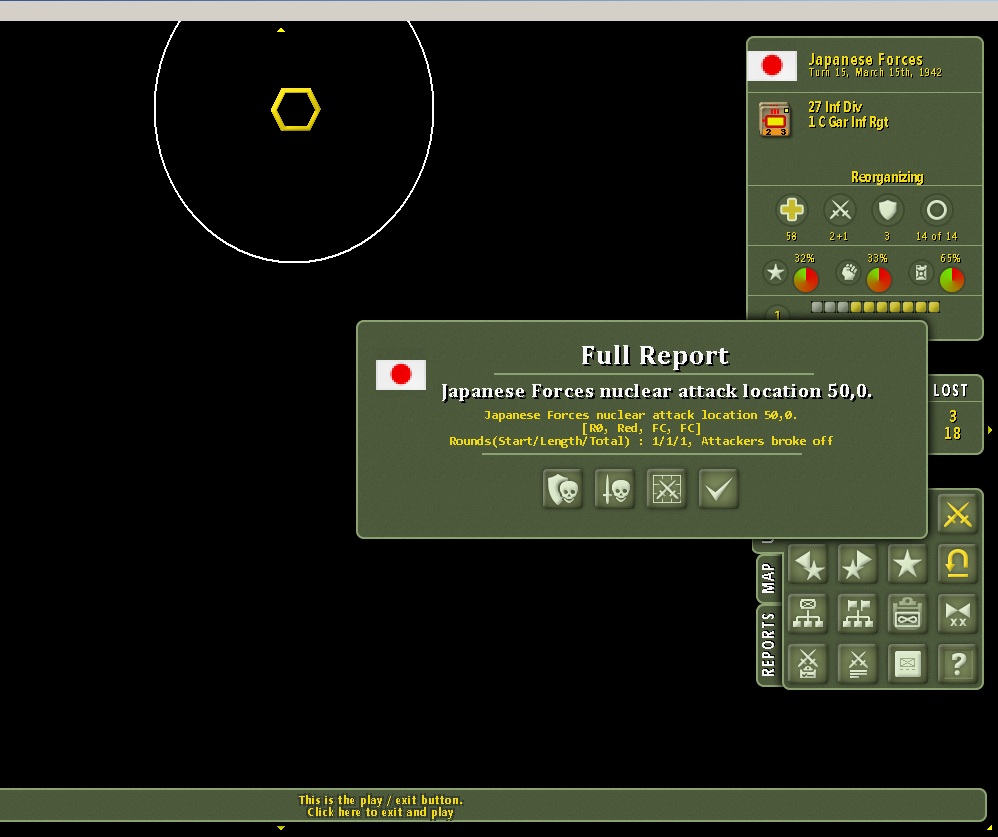This screenshot has height=837, width=998.
Task: Click the shield defense strength icon above 3
Action: [x=887, y=210]
